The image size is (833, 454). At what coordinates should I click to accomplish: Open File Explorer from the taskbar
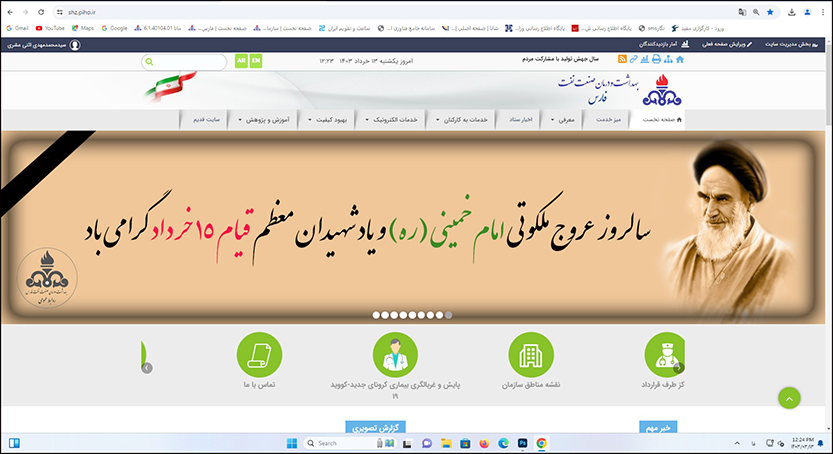click(x=446, y=443)
